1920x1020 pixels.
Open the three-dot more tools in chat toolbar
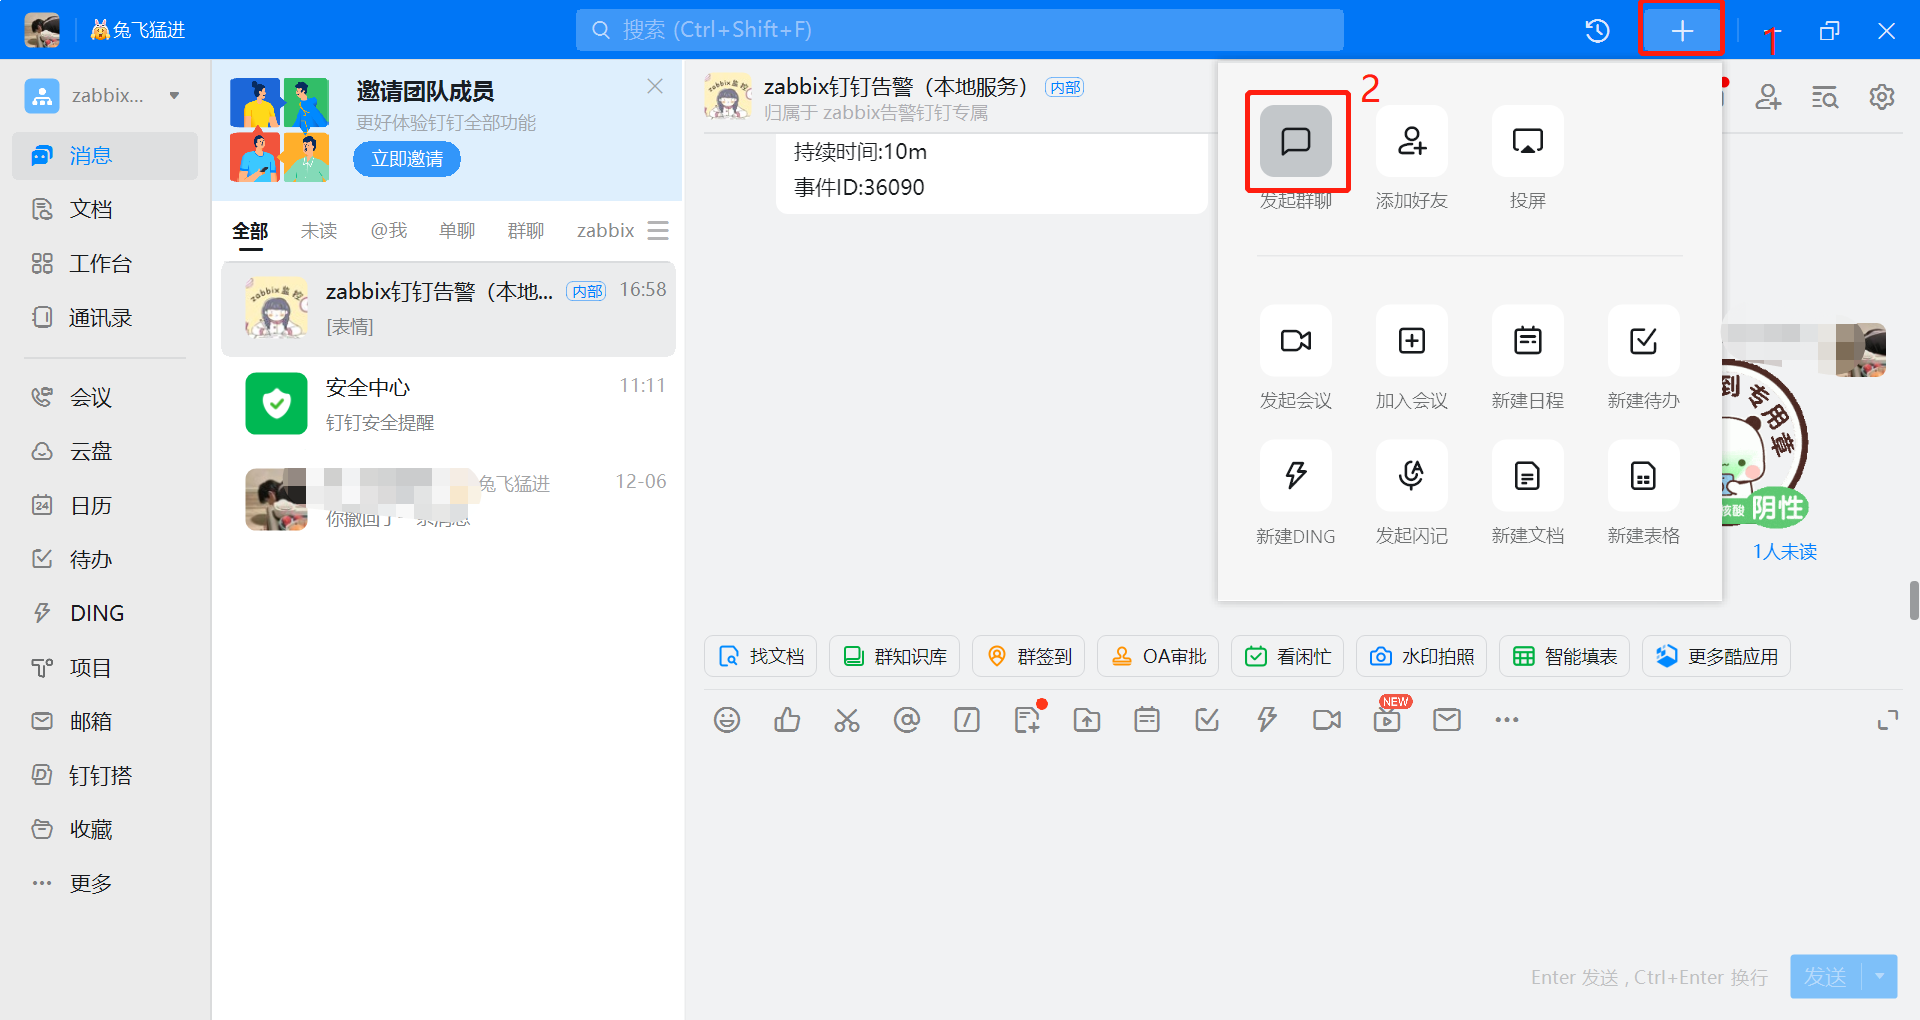point(1507,720)
